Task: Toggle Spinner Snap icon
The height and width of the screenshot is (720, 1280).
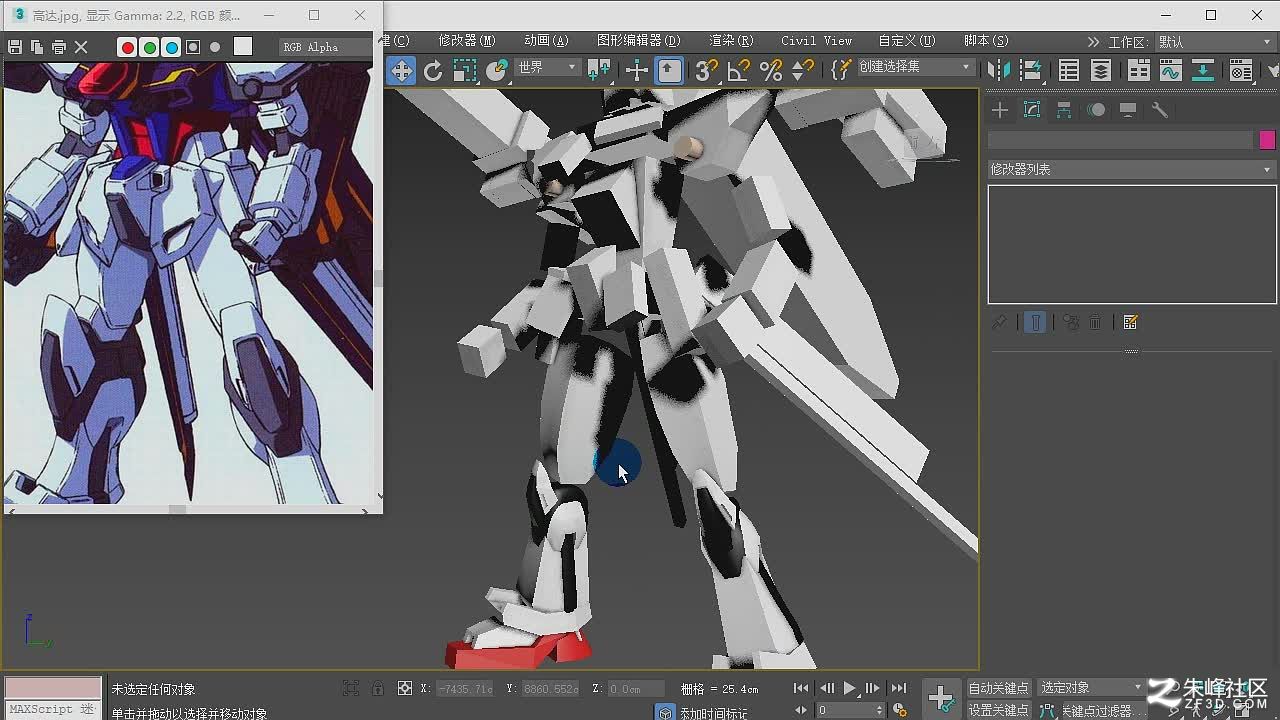Action: [802, 70]
